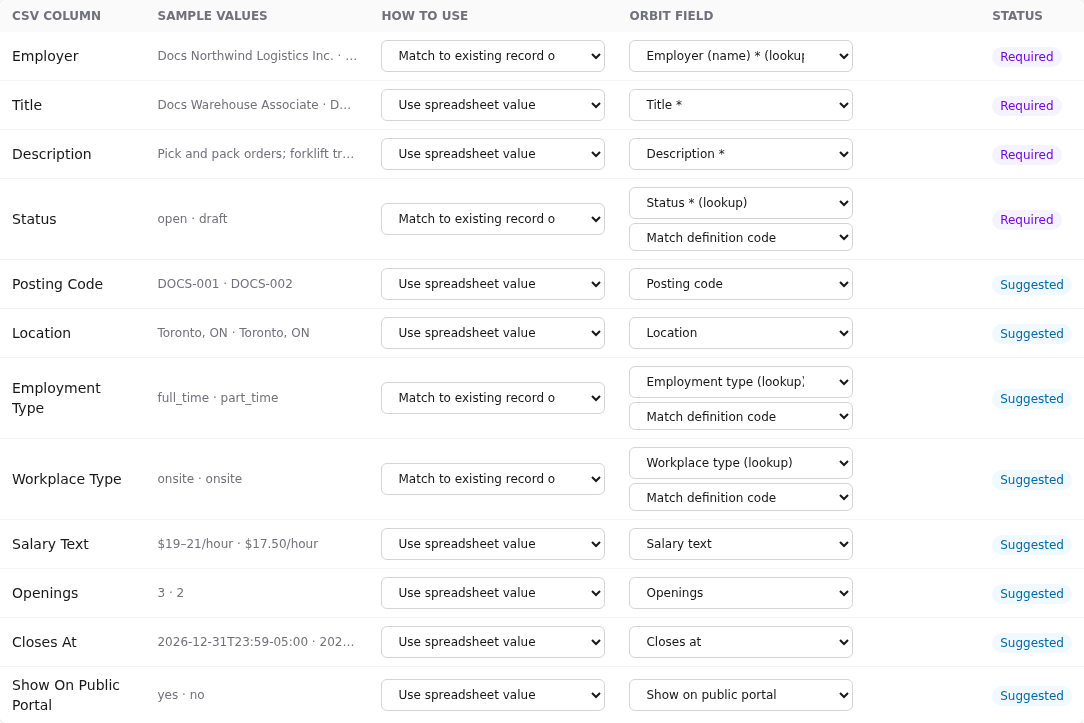Click the Suggested badge for Openings
Image resolution: width=1084 pixels, height=723 pixels.
1031,594
